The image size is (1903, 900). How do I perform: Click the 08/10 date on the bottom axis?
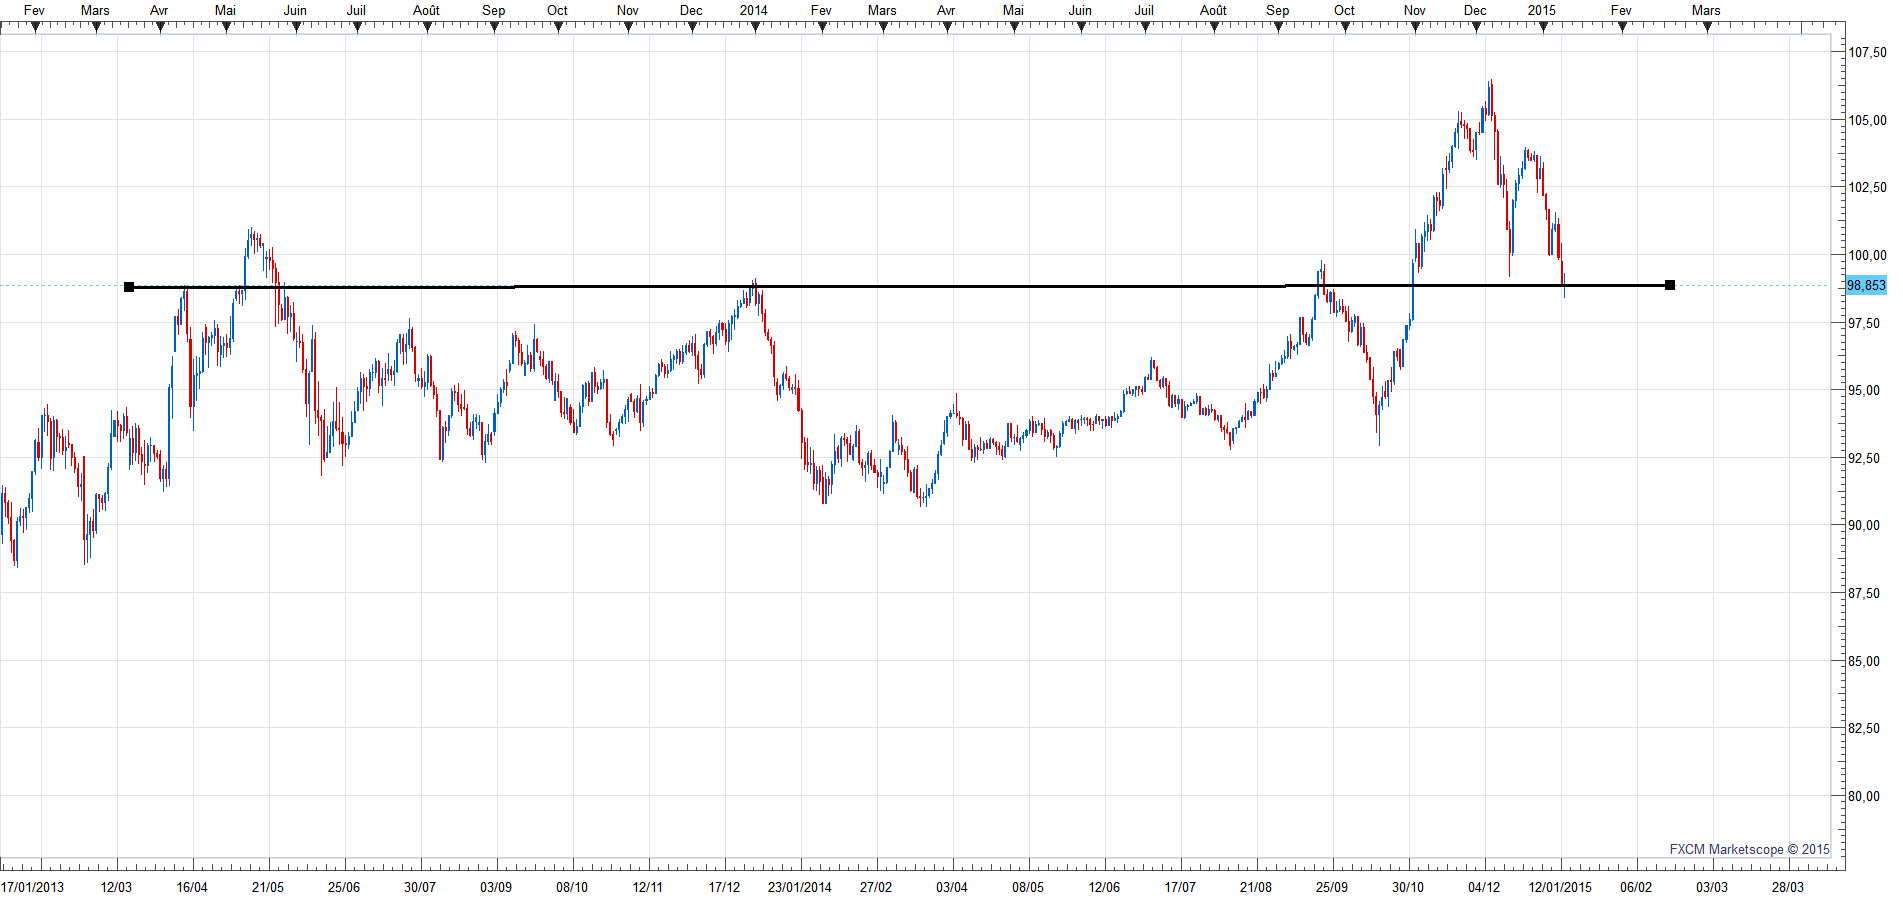tap(572, 887)
